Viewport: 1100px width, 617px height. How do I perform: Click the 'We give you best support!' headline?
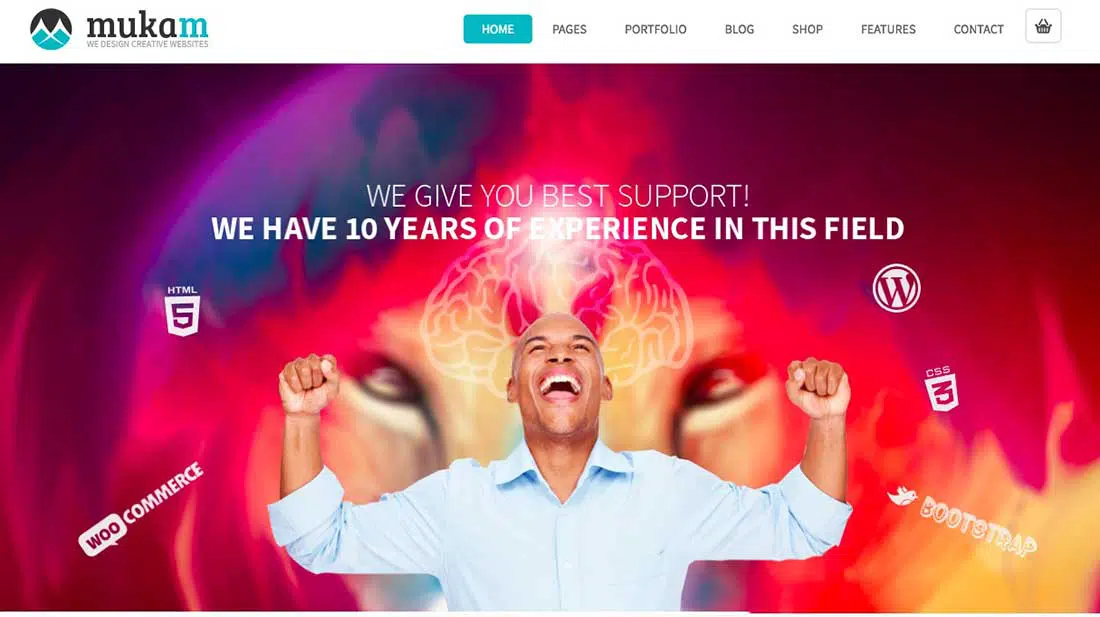558,196
